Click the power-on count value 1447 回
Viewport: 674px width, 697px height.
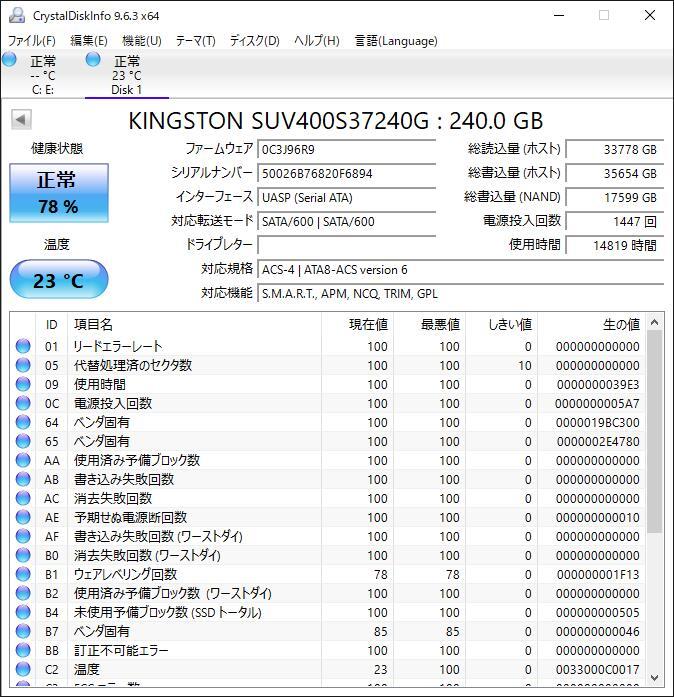pos(614,221)
